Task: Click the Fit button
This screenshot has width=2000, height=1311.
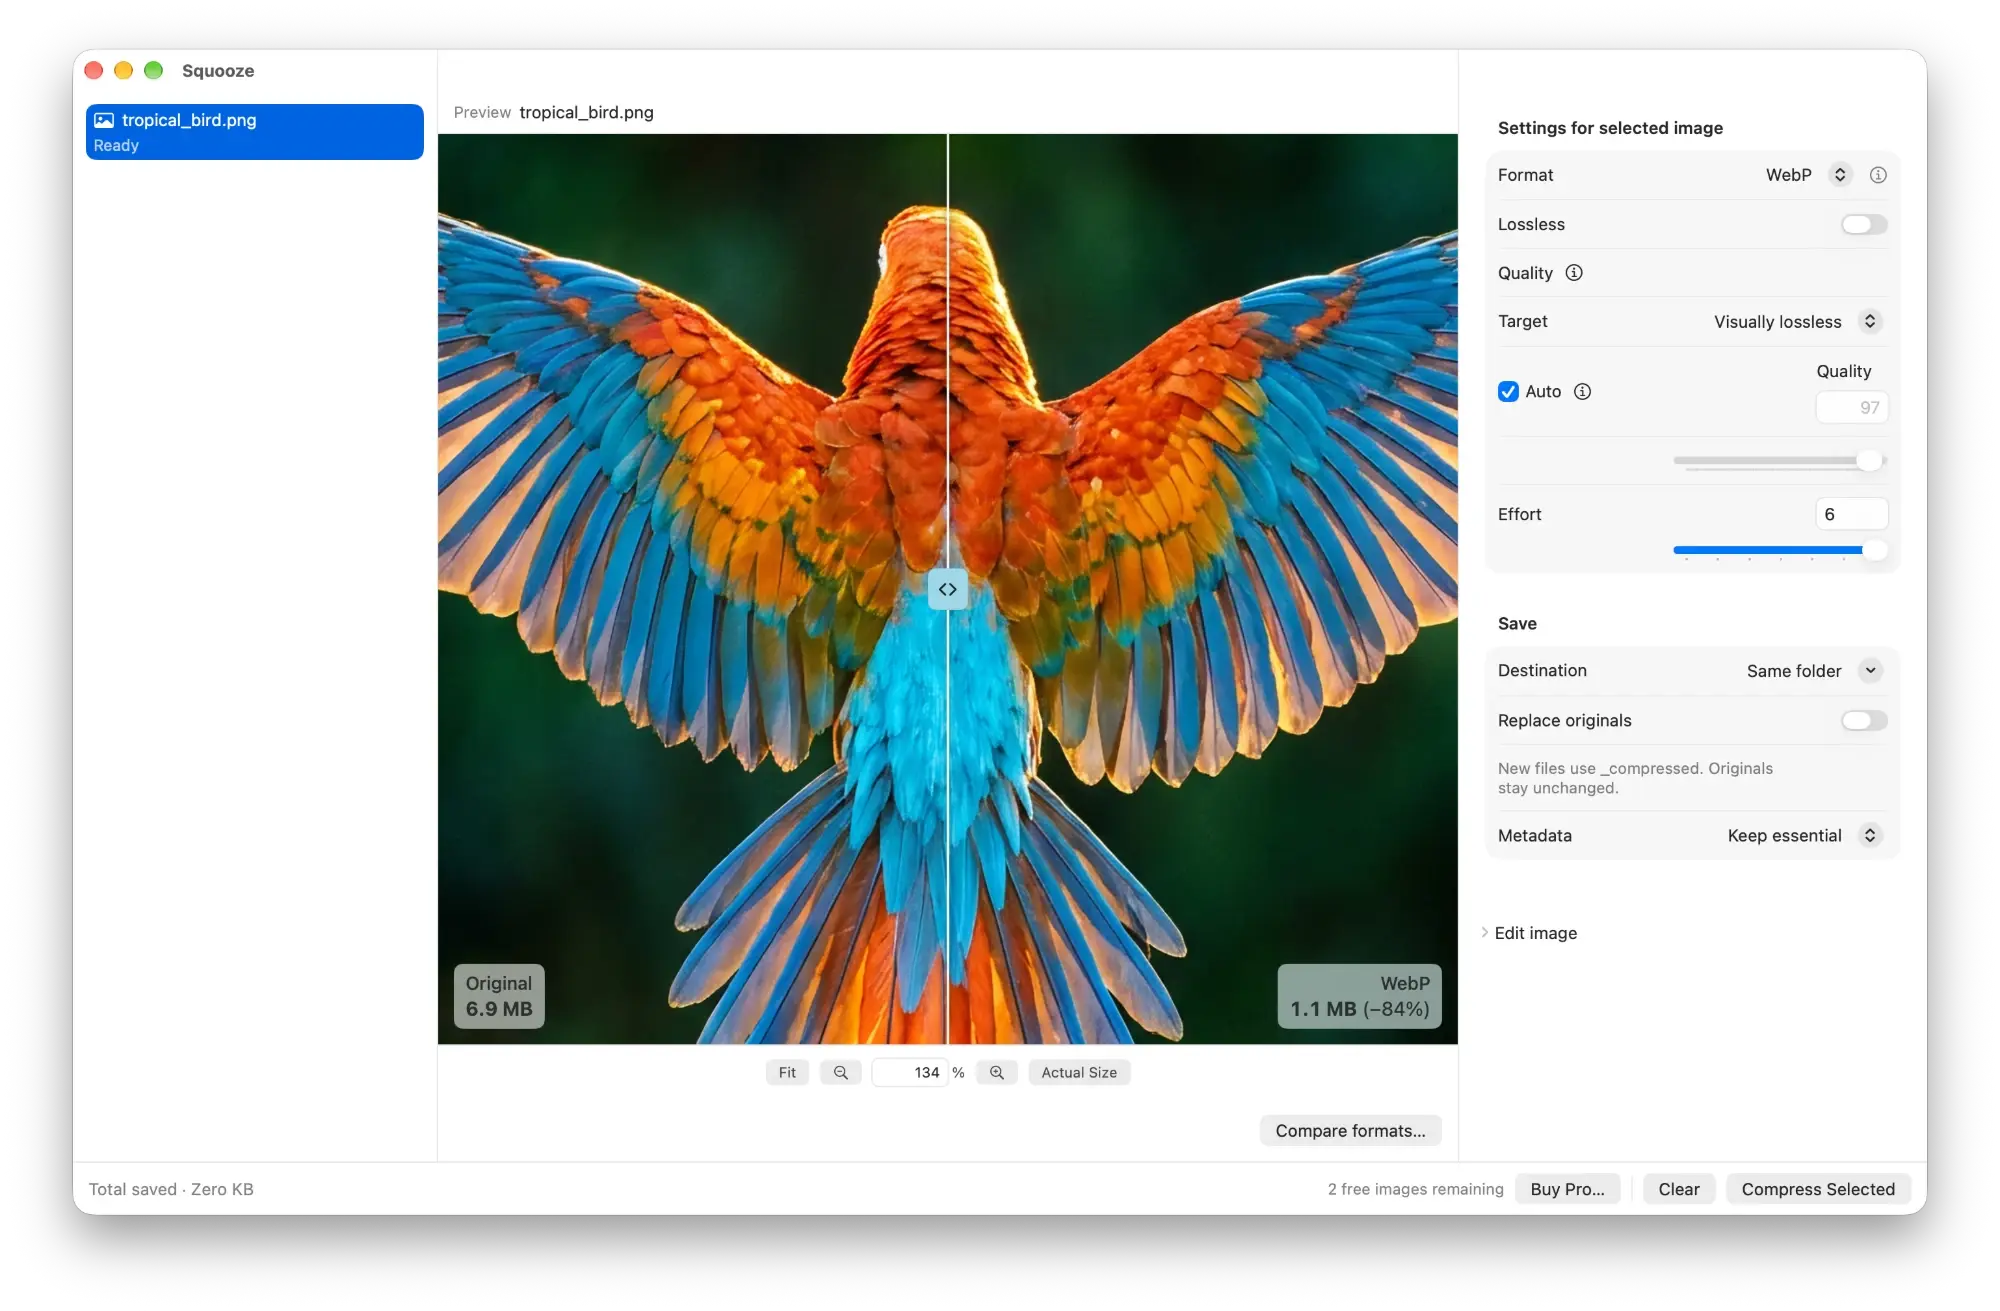Action: (788, 1073)
